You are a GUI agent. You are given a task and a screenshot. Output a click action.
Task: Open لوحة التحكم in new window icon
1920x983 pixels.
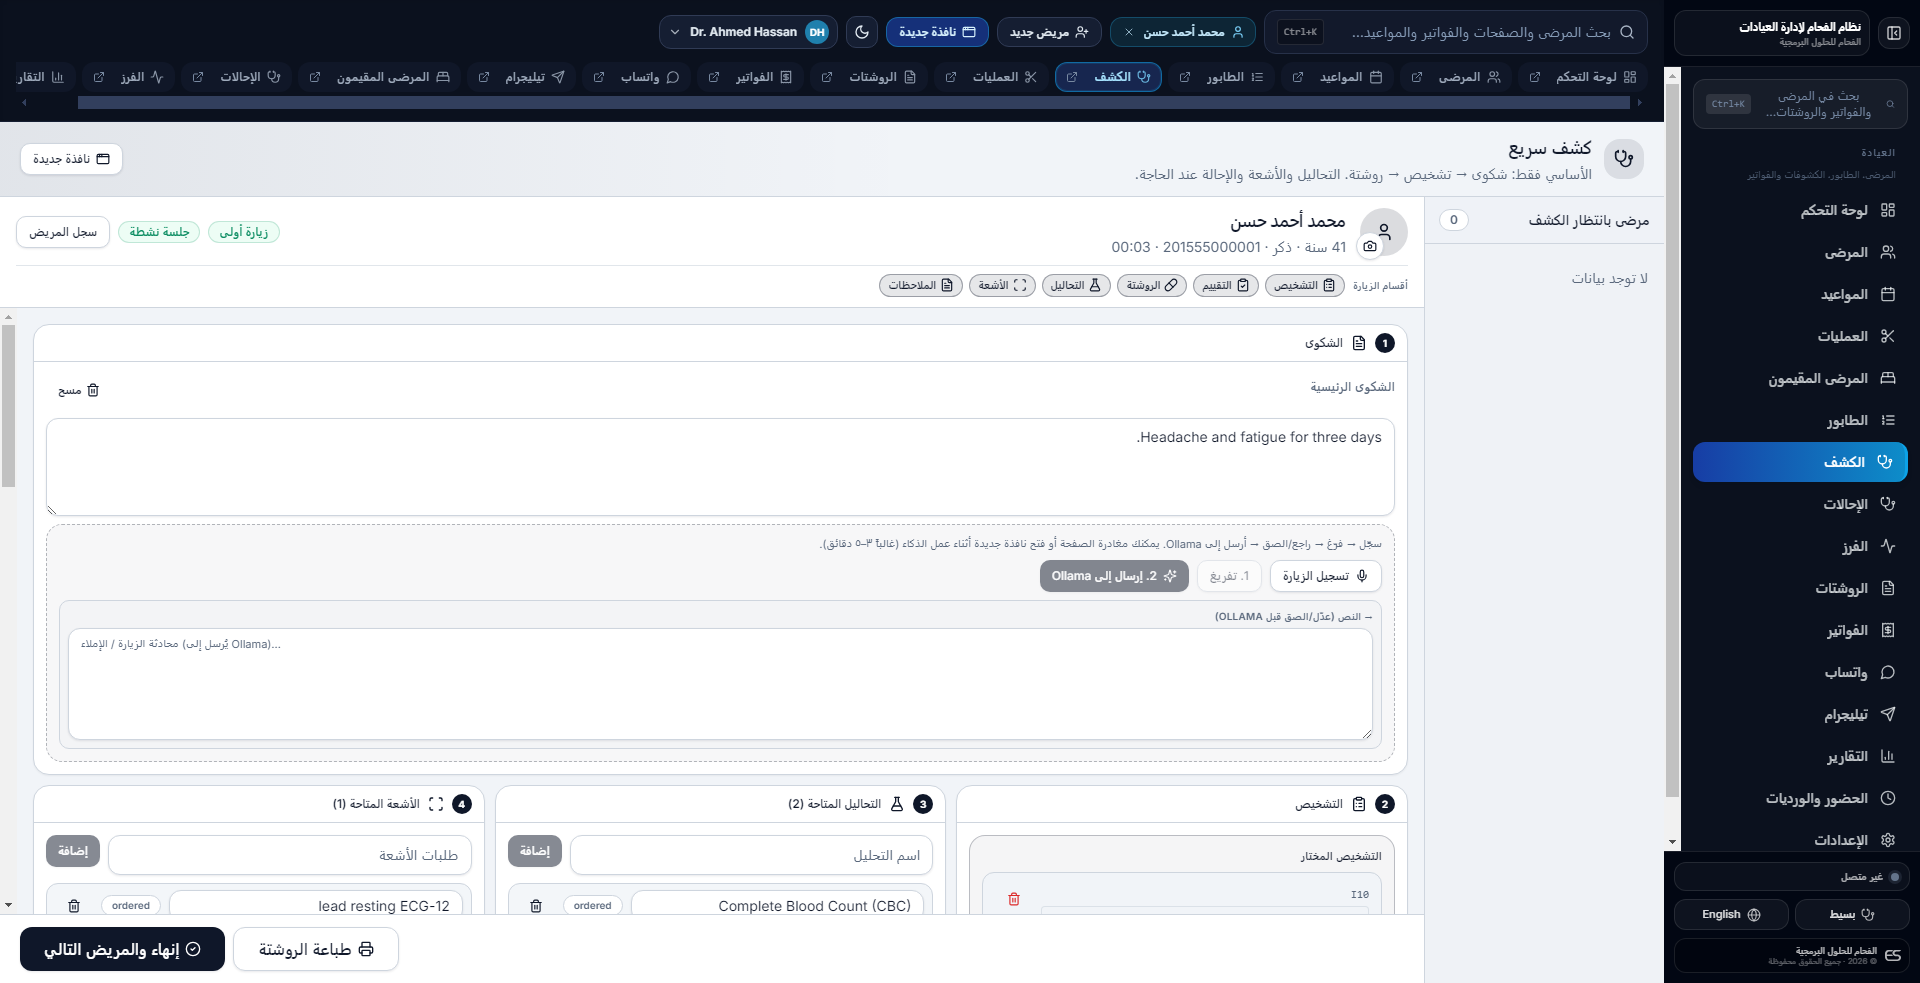tap(1535, 77)
